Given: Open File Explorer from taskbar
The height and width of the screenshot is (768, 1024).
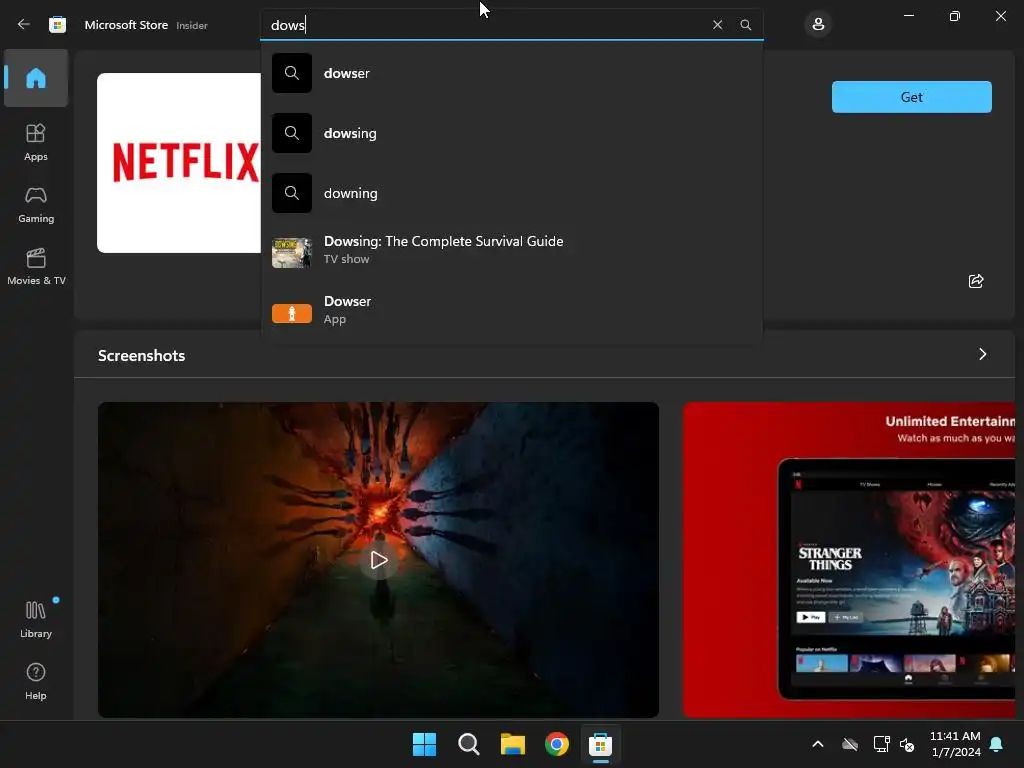Looking at the screenshot, I should (x=513, y=744).
